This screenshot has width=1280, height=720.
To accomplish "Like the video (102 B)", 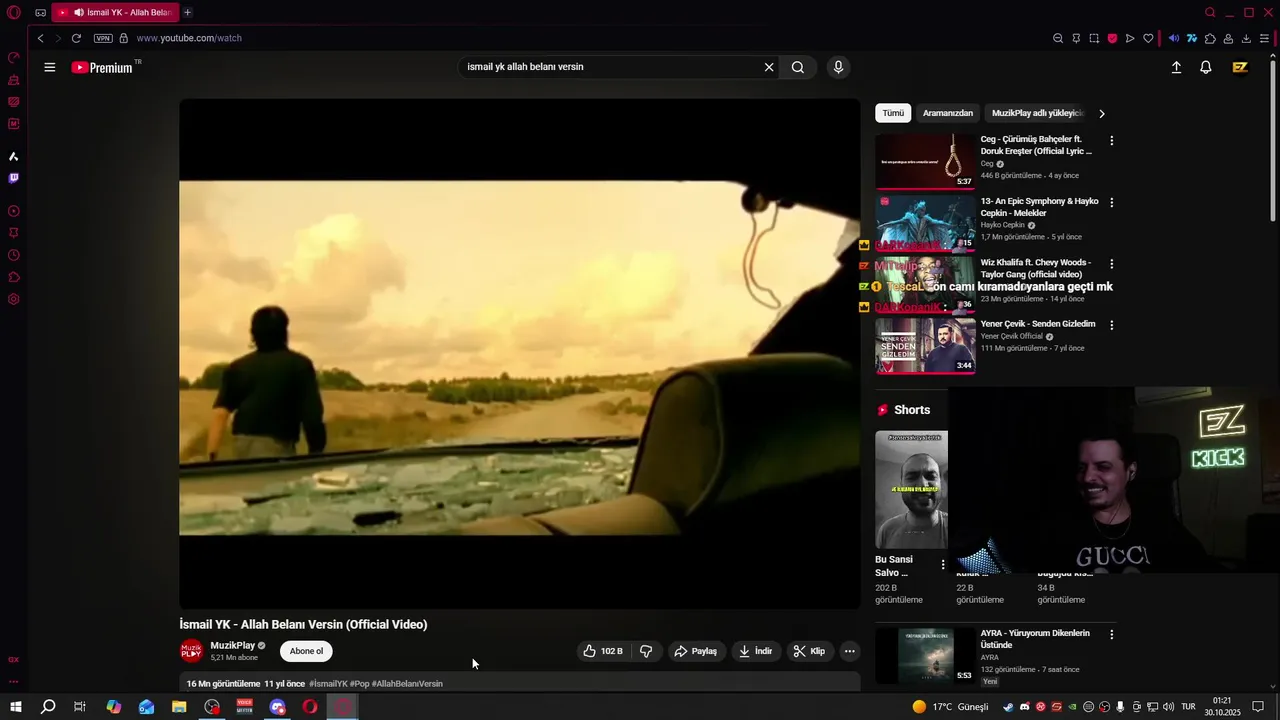I will (603, 651).
